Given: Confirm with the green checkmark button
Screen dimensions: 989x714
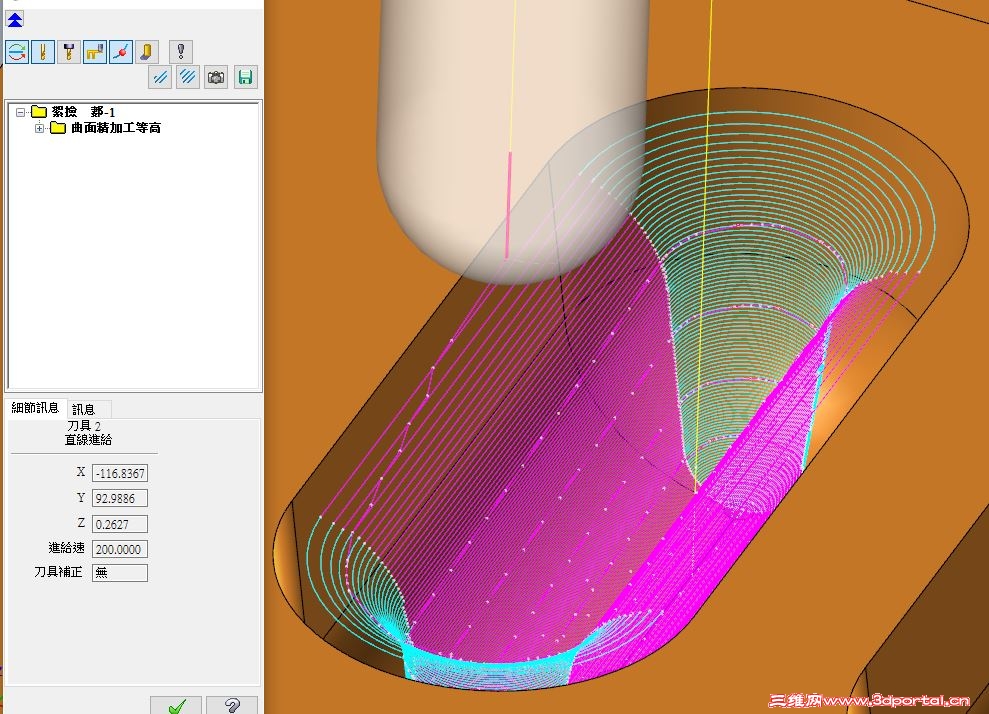Looking at the screenshot, I should (176, 705).
